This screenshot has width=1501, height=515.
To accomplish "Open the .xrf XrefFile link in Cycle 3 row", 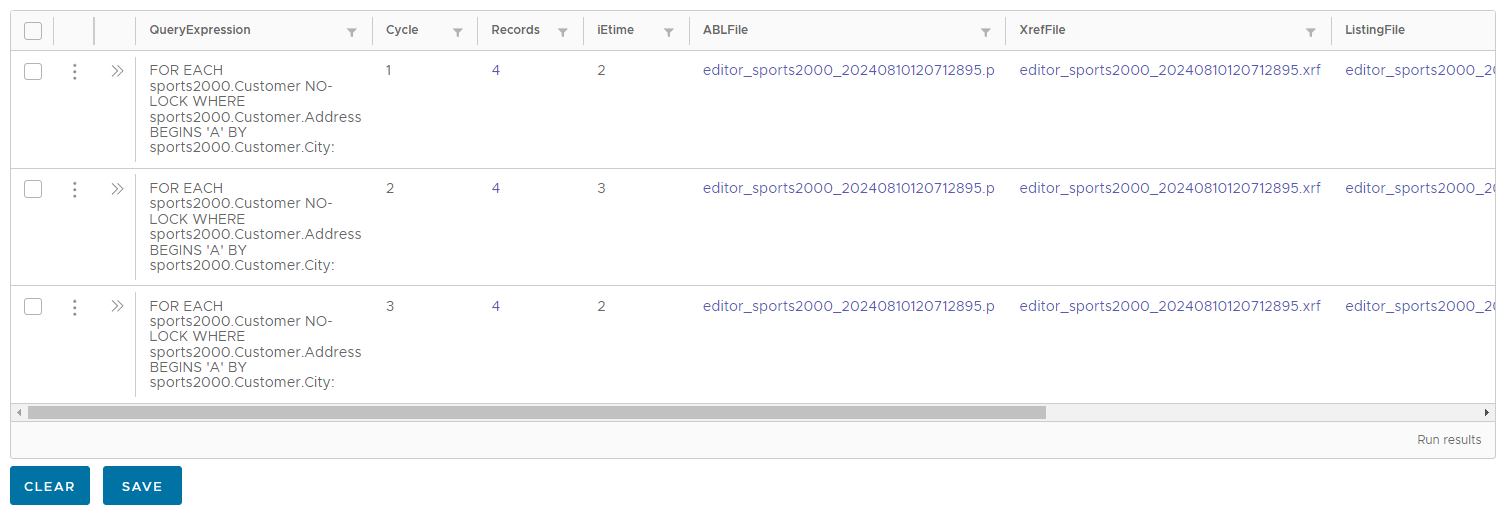I will click(x=1170, y=305).
